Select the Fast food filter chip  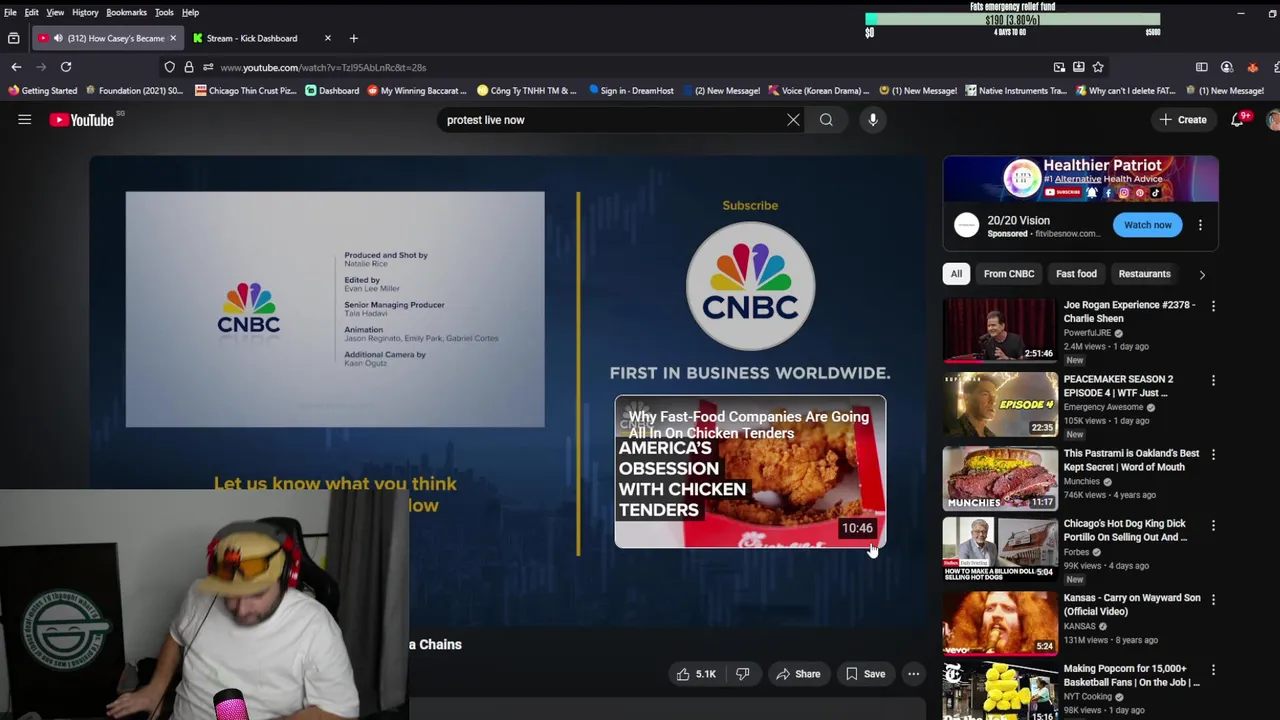tap(1076, 274)
